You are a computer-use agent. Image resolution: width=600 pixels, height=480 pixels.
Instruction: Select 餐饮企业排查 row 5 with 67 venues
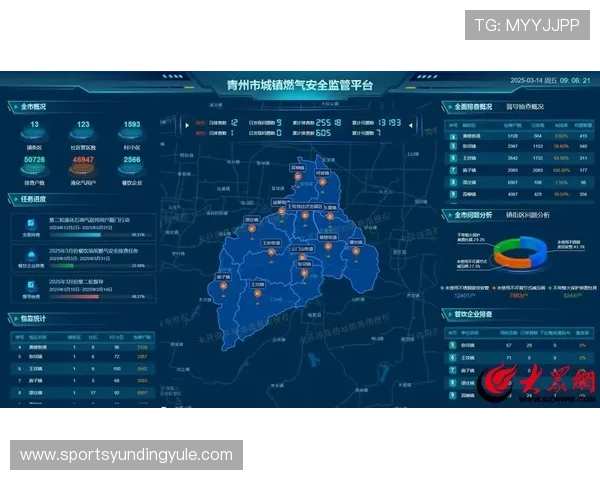click(519, 345)
